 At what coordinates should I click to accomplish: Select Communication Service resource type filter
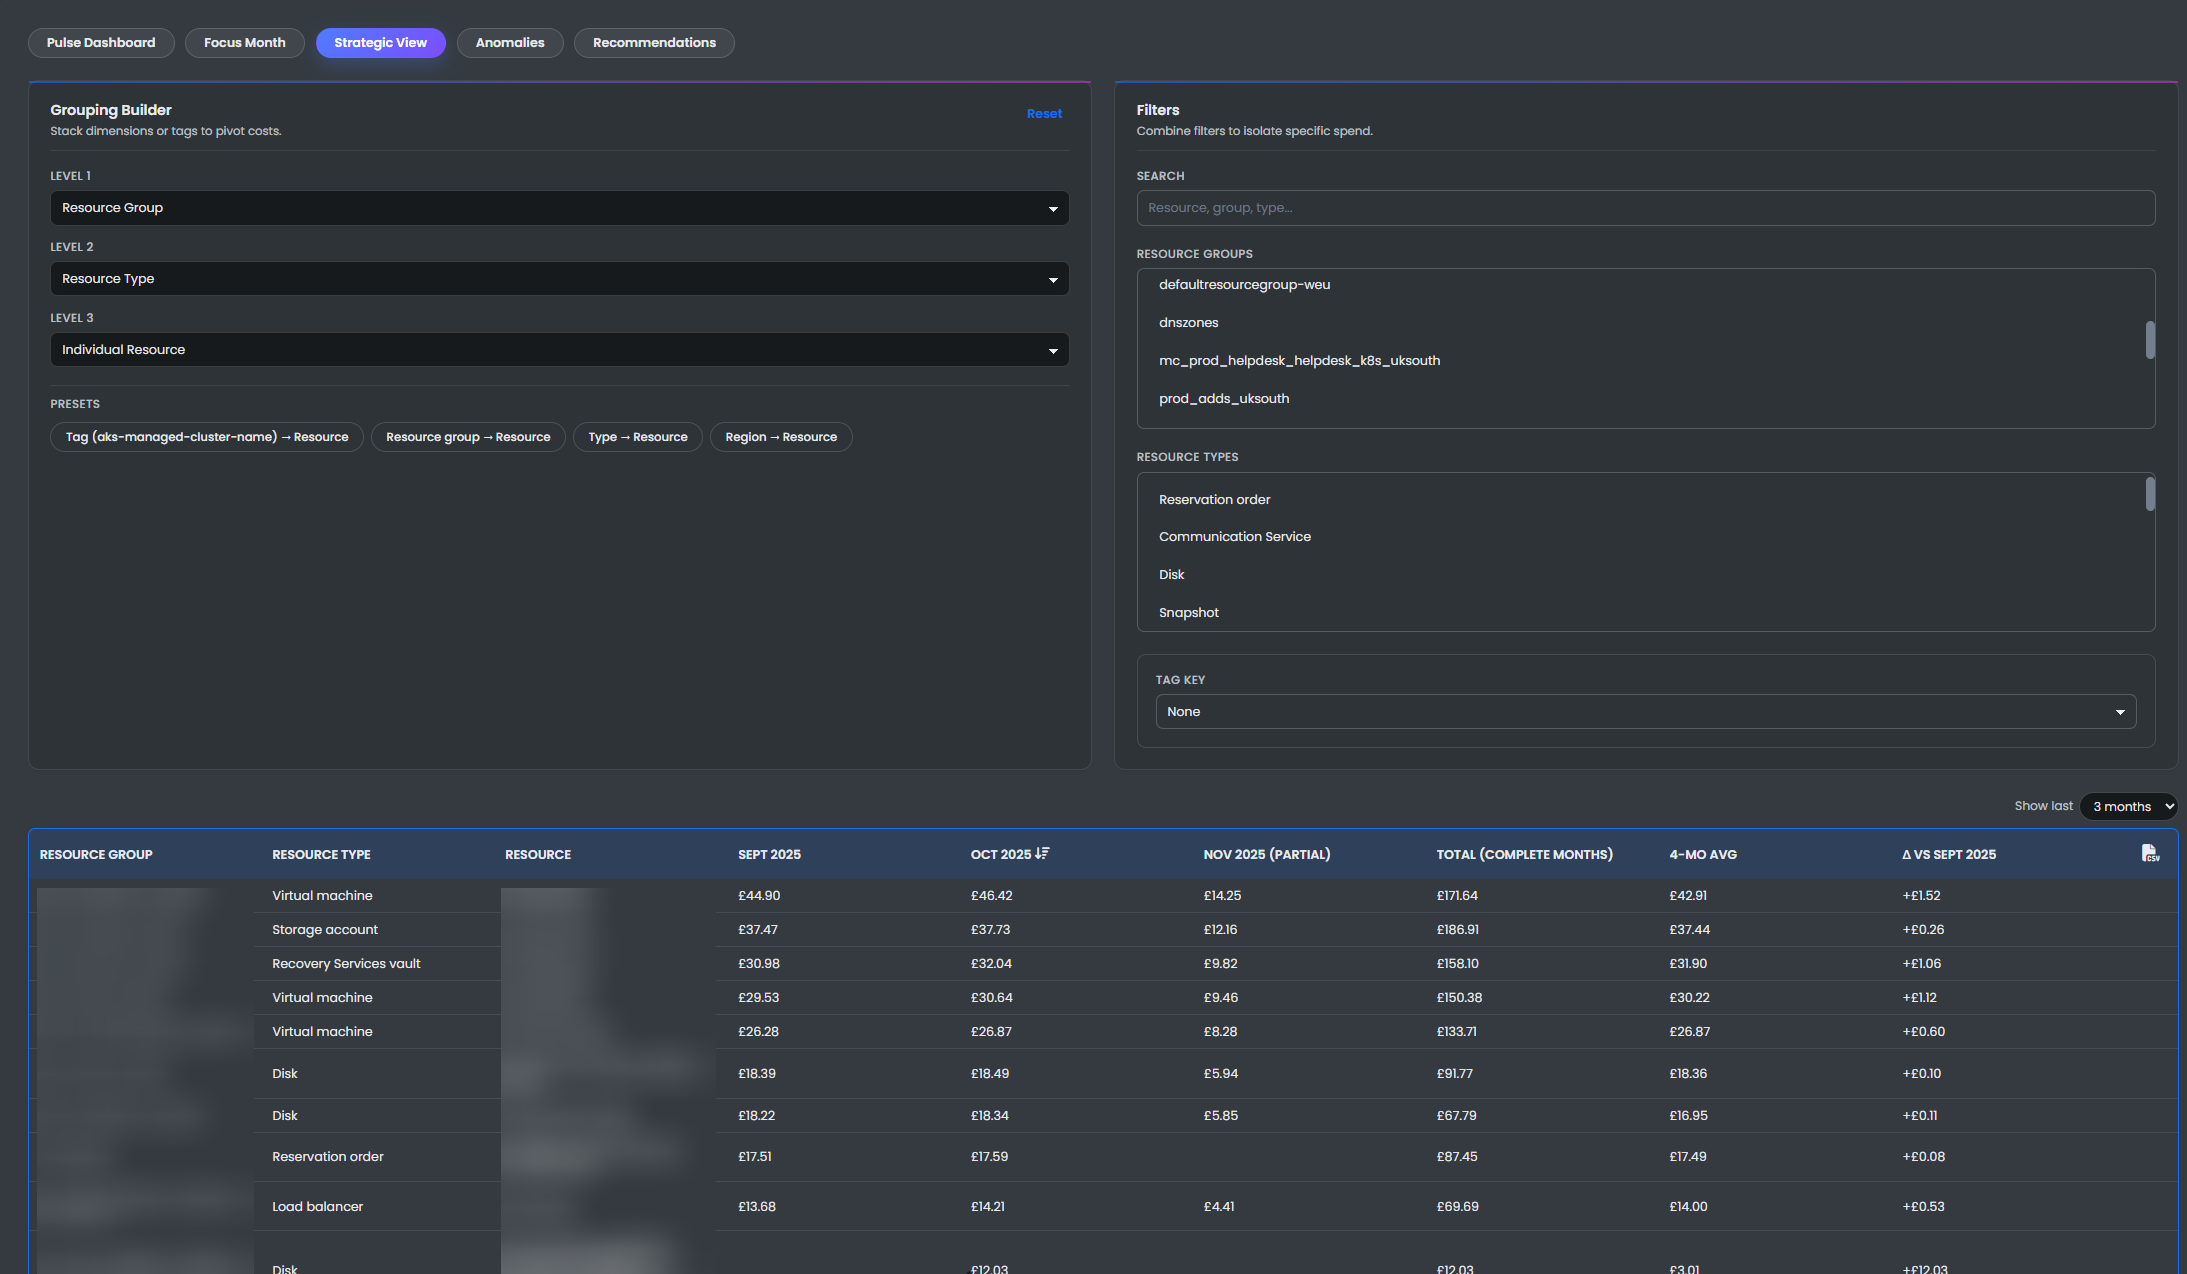pos(1234,537)
